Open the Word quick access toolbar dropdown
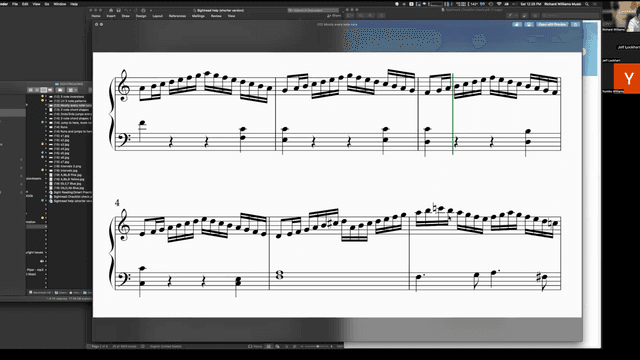 click(151, 10)
